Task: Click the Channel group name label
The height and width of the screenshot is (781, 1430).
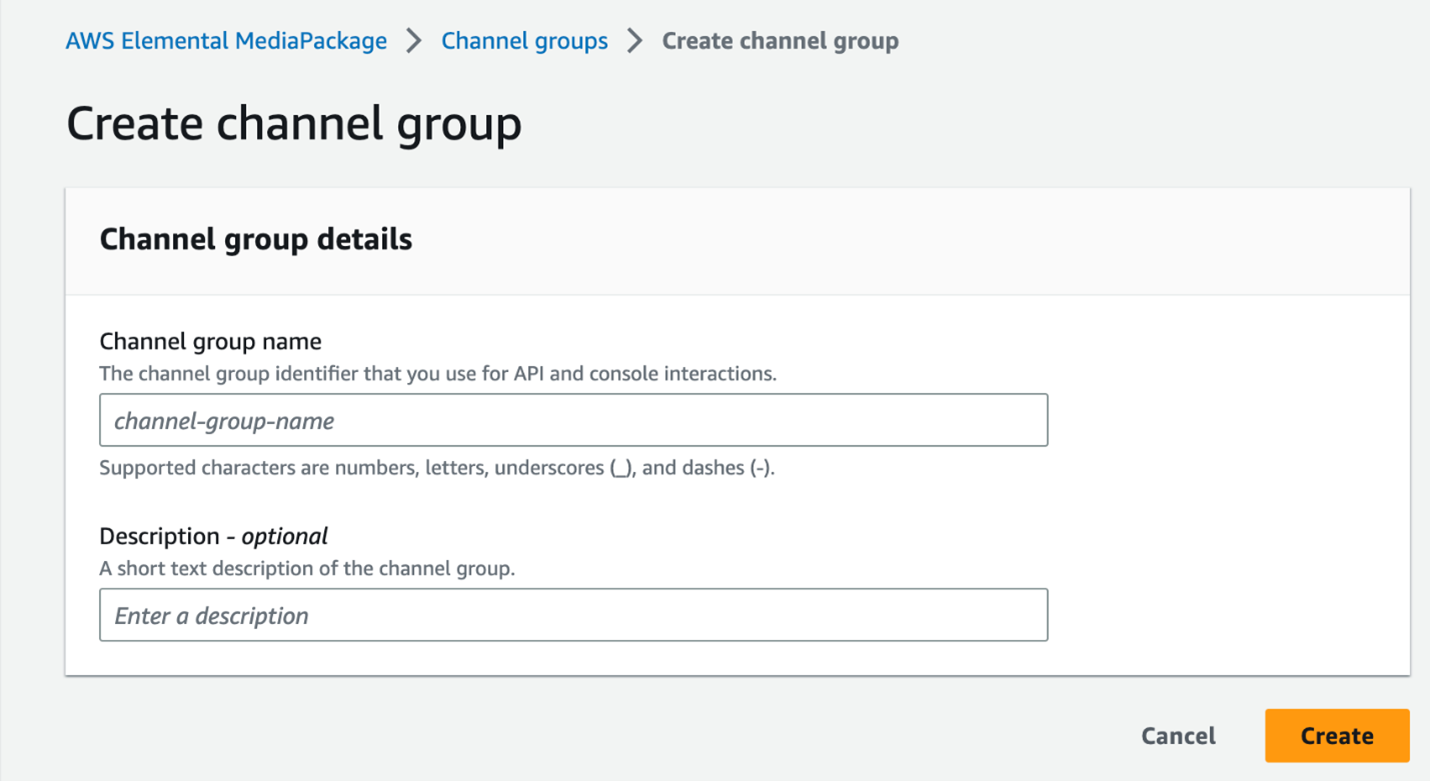Action: (211, 341)
